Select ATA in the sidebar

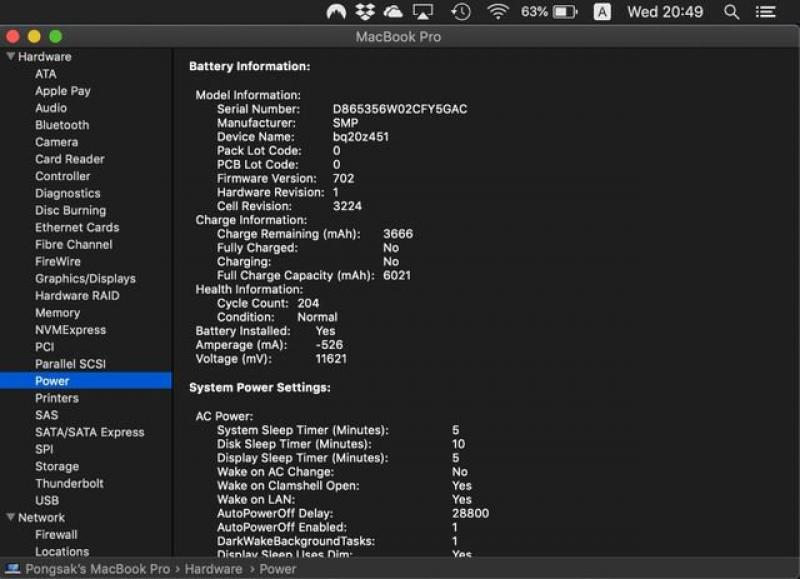click(45, 74)
